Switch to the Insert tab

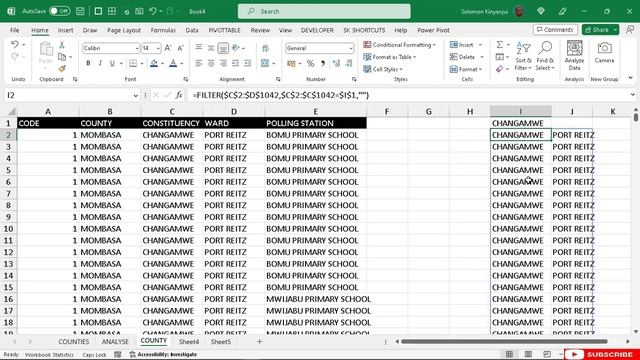[65, 30]
